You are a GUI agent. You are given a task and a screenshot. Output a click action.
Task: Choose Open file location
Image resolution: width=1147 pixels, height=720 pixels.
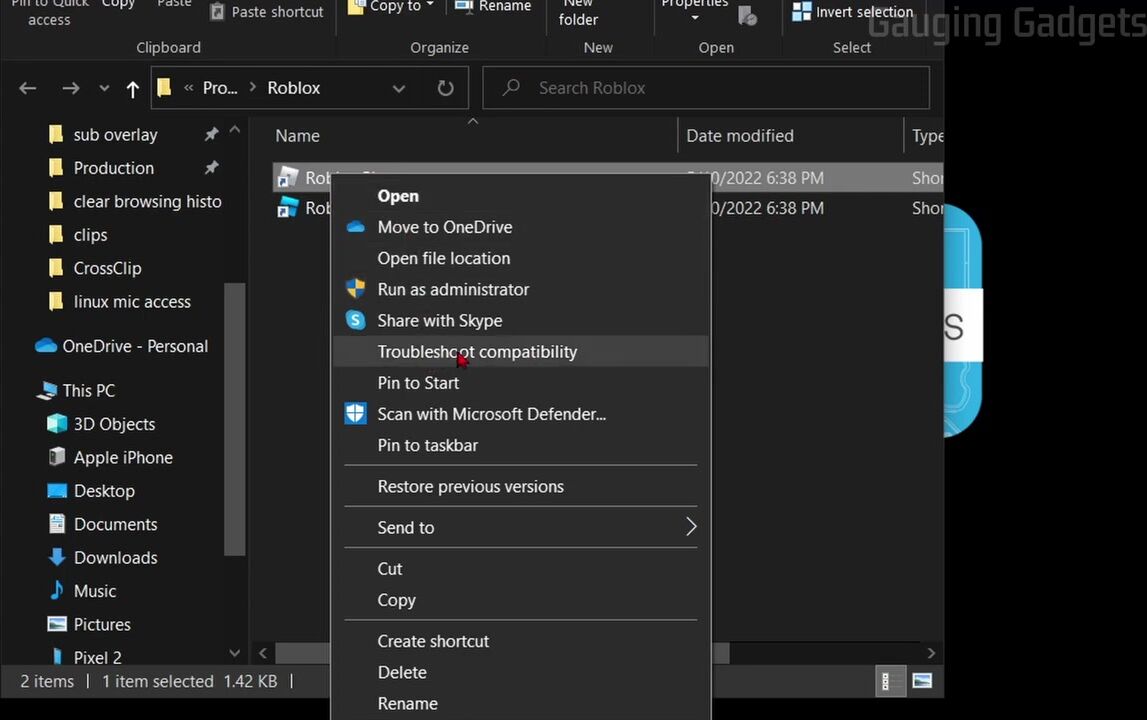click(x=521, y=258)
